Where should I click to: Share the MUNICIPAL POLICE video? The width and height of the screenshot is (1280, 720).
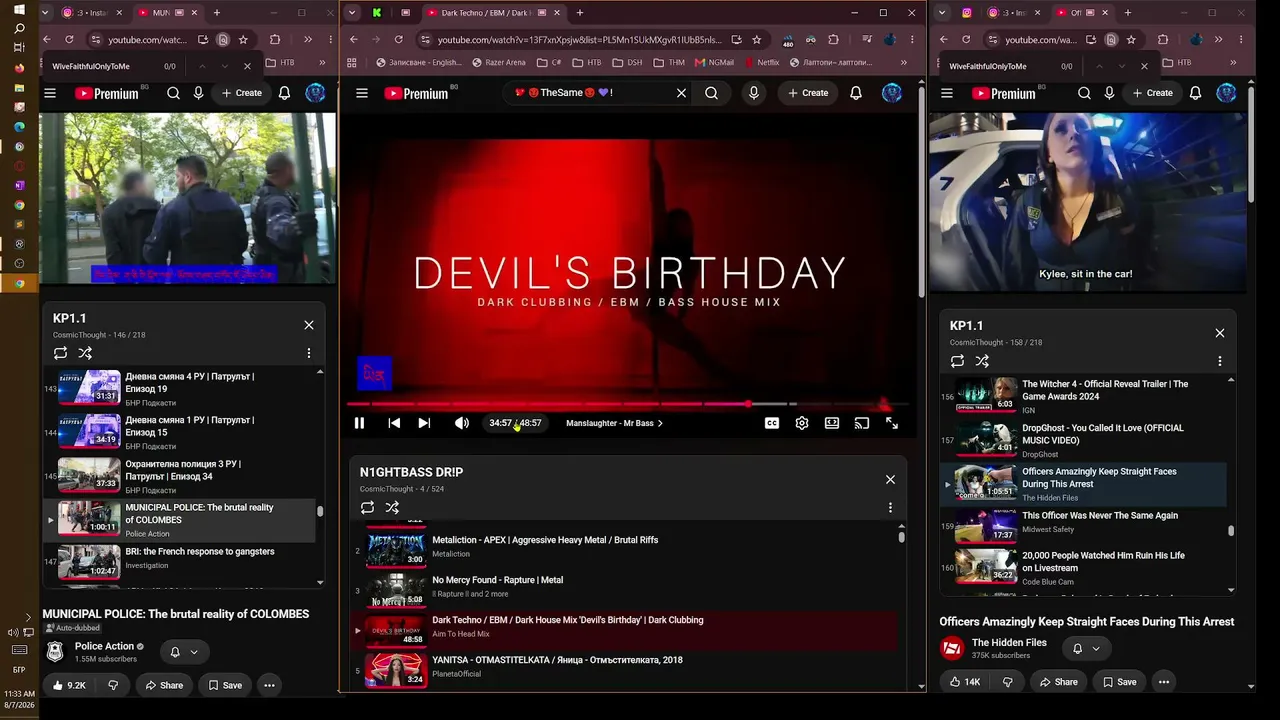pos(164,685)
